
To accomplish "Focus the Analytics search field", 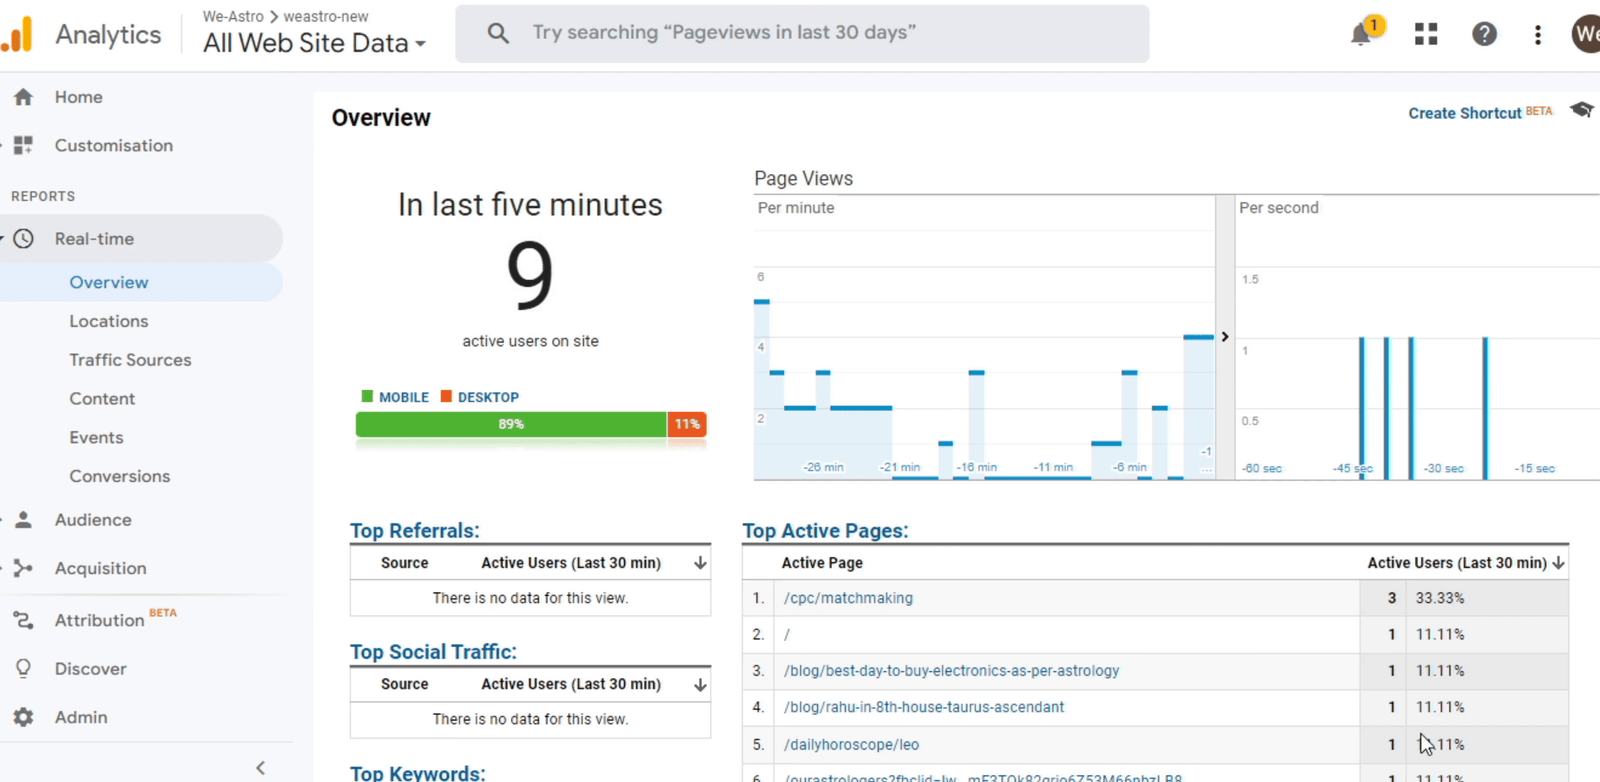I will coord(802,33).
